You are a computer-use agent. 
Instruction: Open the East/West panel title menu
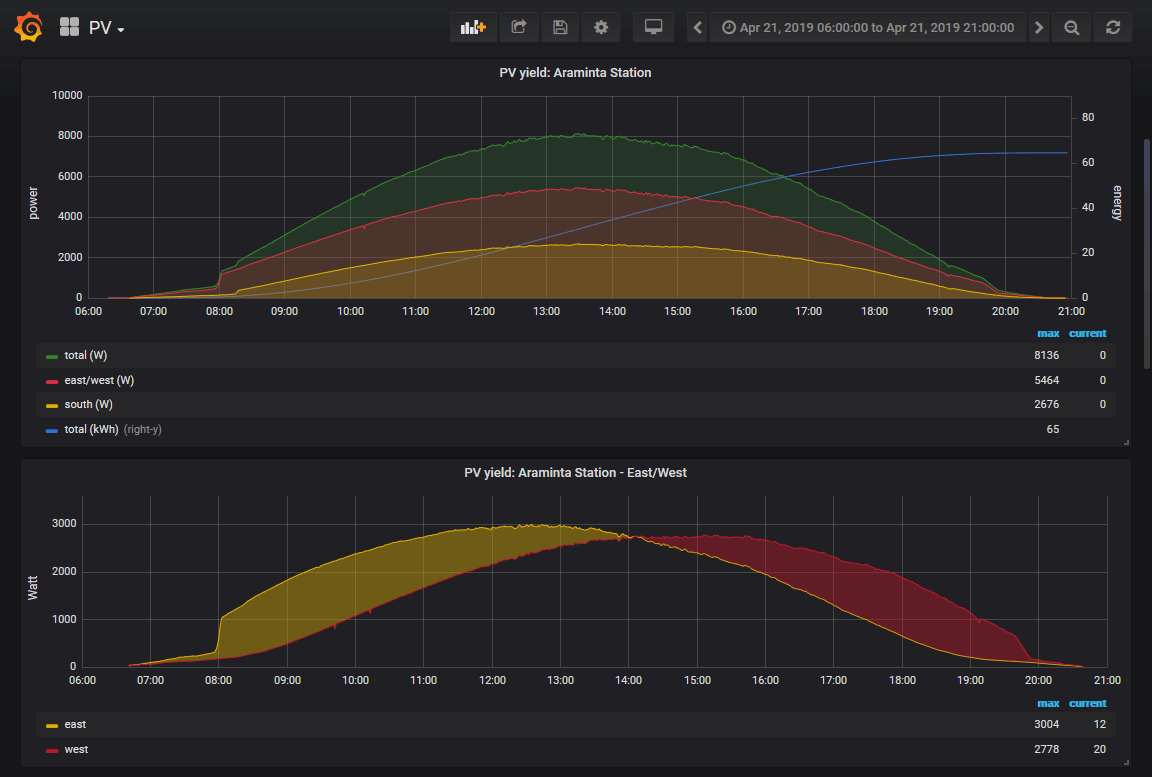(575, 473)
